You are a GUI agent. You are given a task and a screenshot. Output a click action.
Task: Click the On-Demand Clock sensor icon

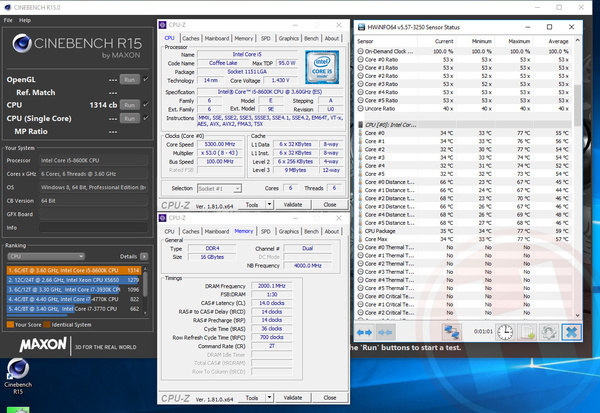(x=360, y=51)
